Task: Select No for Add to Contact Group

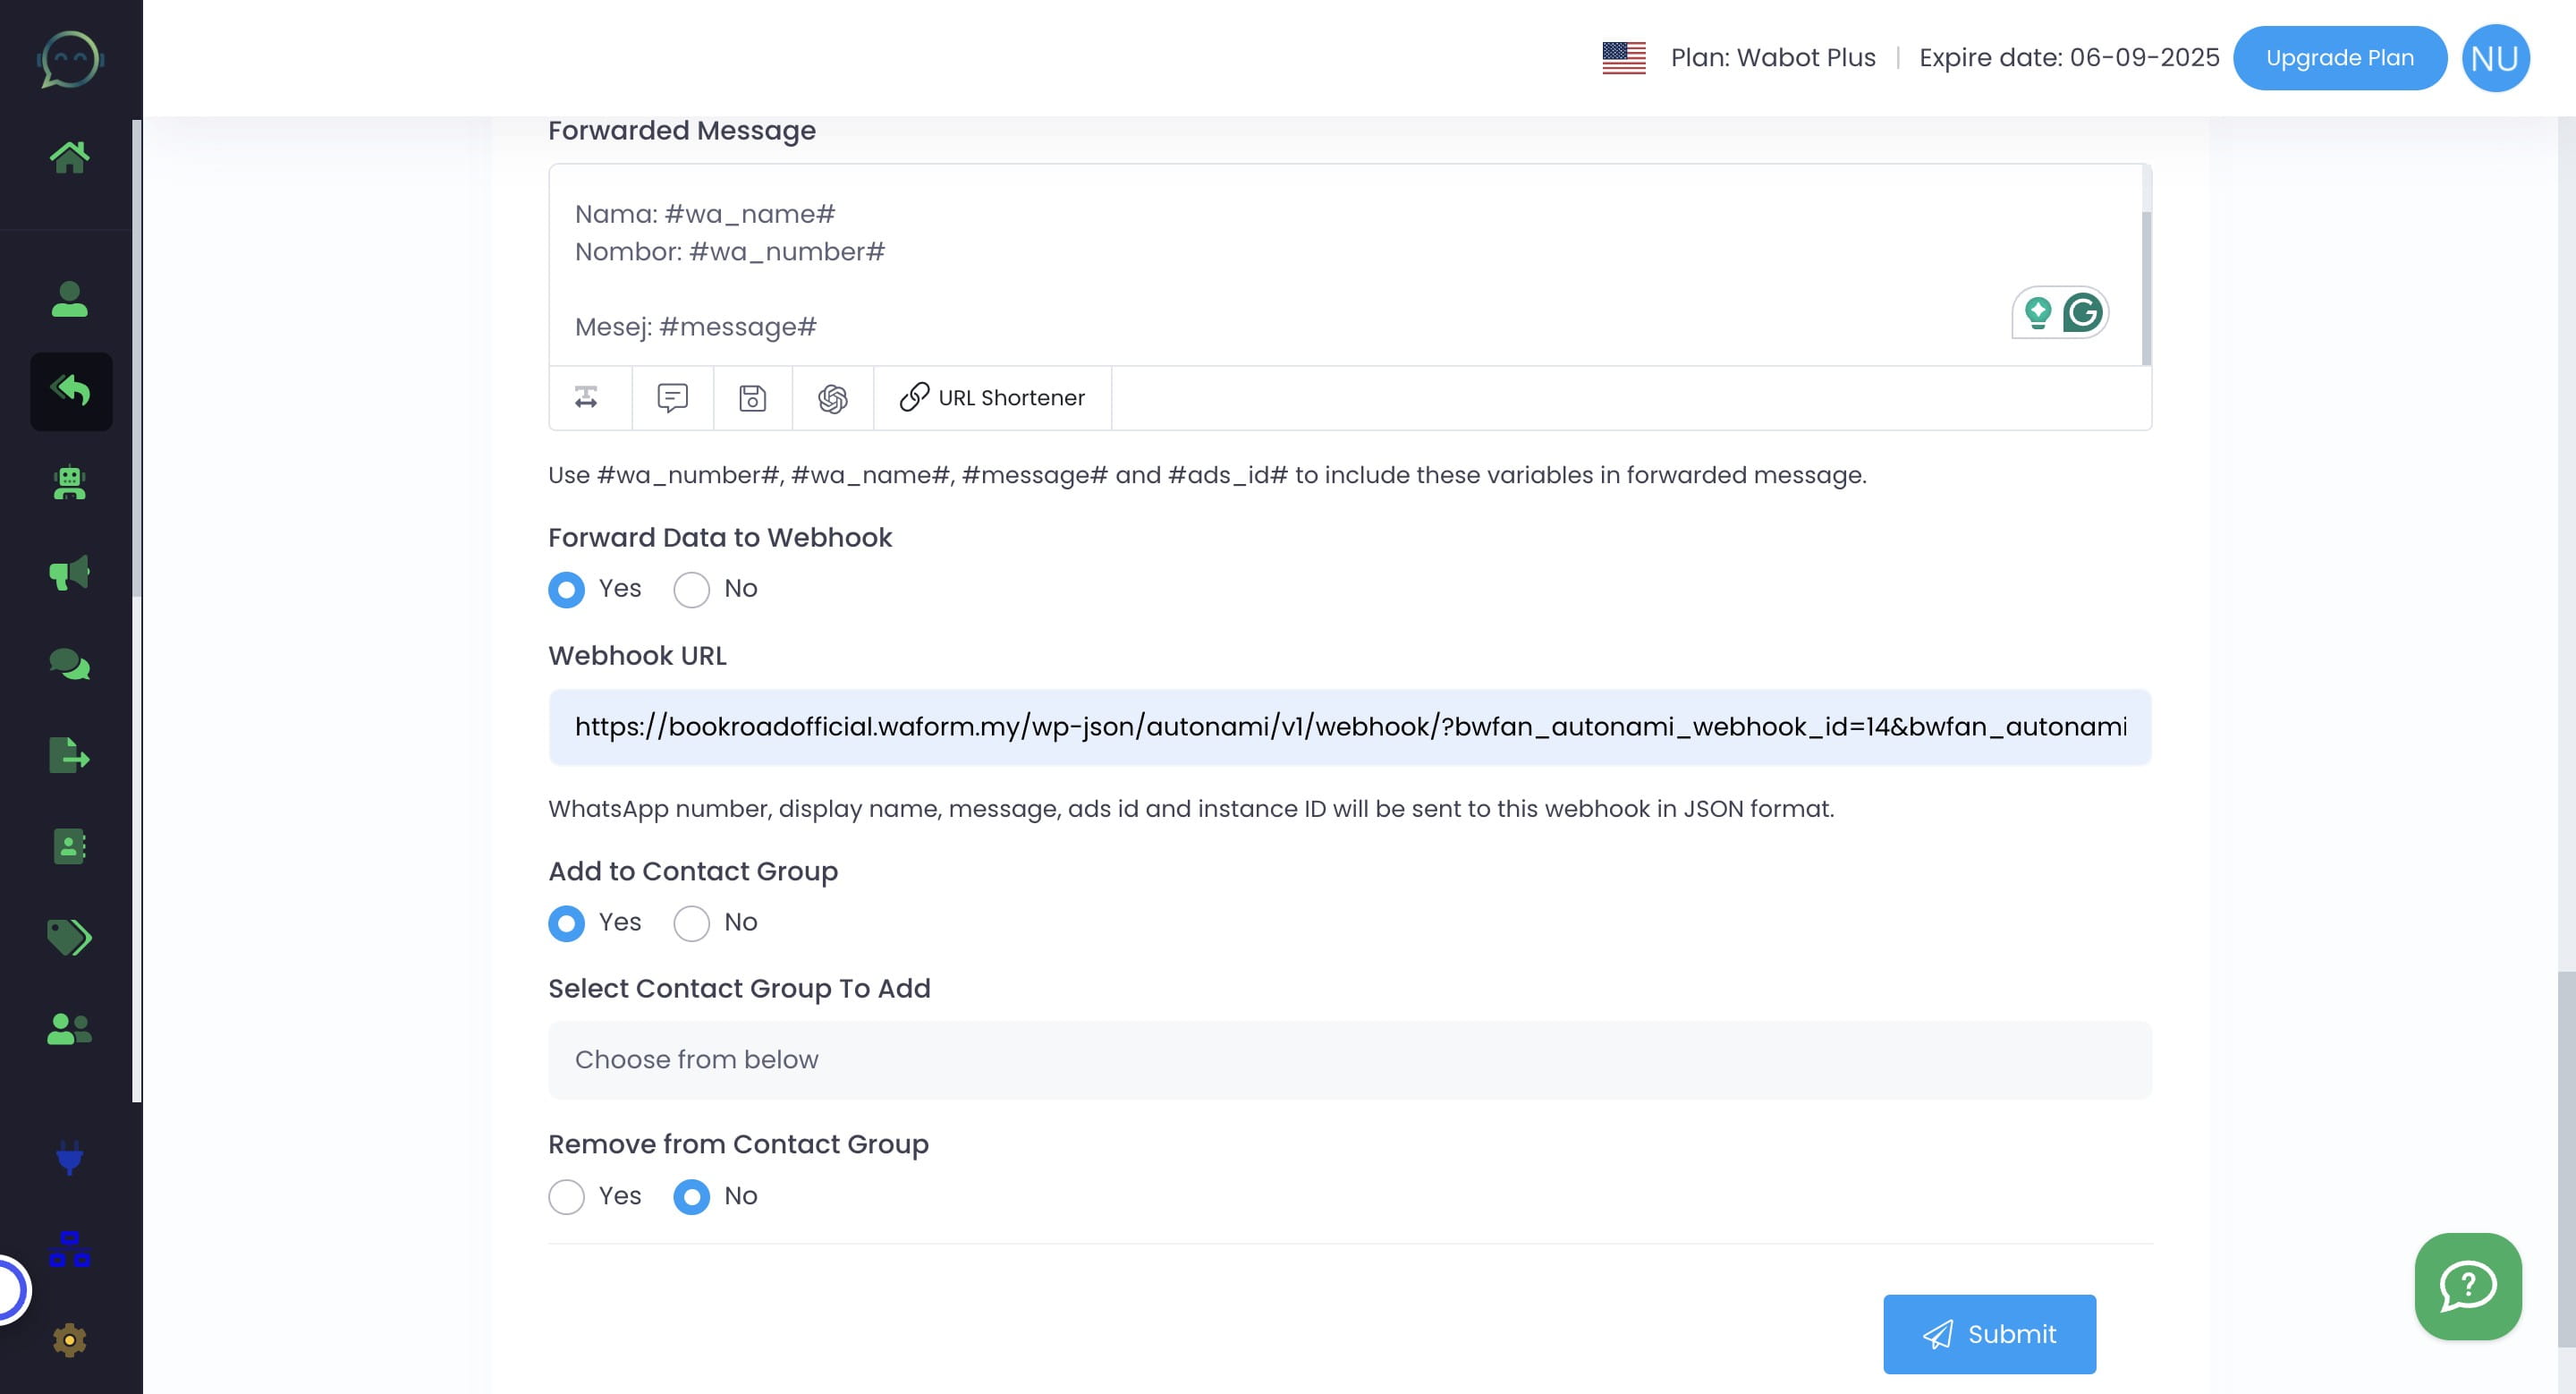Action: 691,923
